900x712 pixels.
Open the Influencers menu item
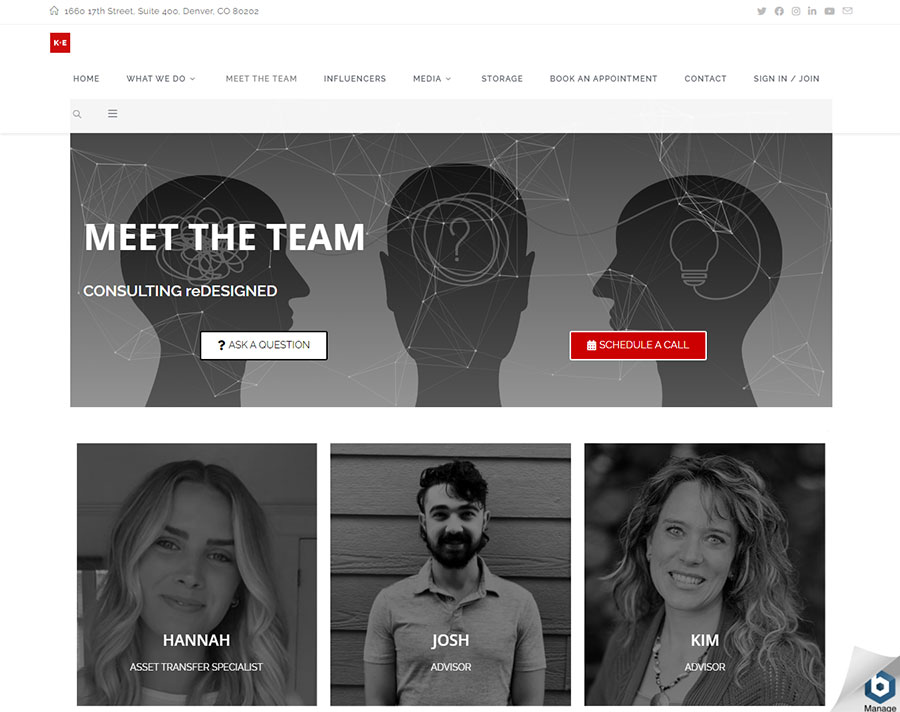(x=355, y=79)
